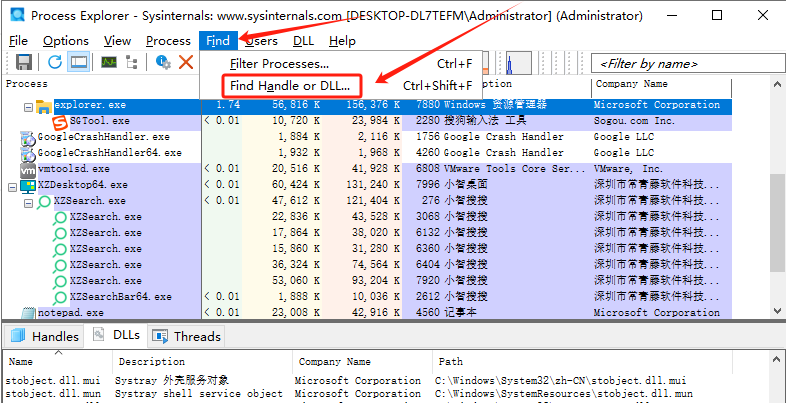
Task: Sort DLL list by Description column
Action: 203,361
